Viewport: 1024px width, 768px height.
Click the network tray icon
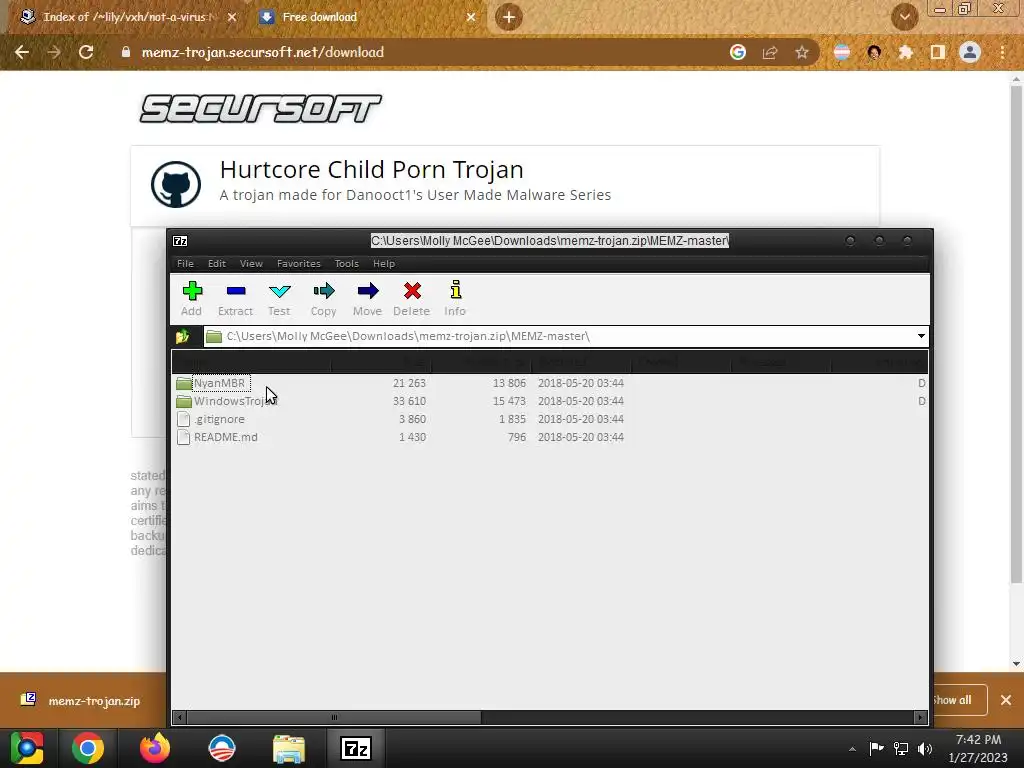901,749
